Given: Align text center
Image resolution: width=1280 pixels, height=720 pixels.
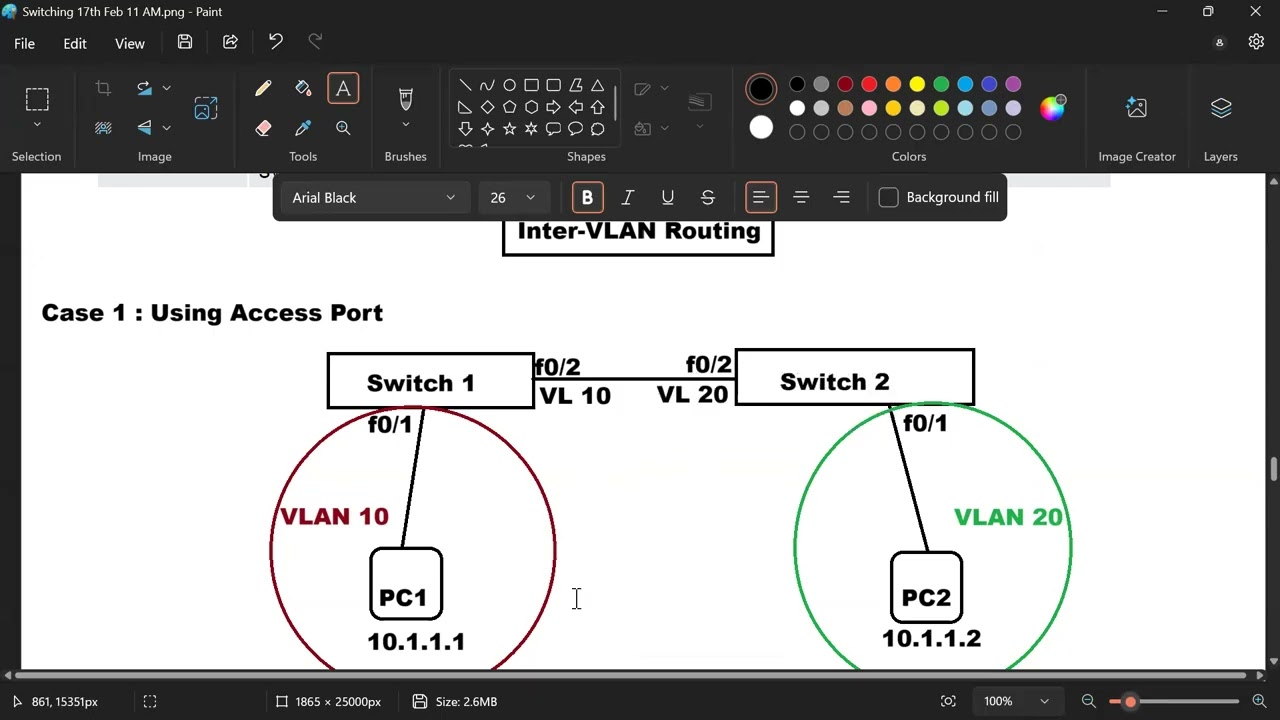Looking at the screenshot, I should point(801,198).
